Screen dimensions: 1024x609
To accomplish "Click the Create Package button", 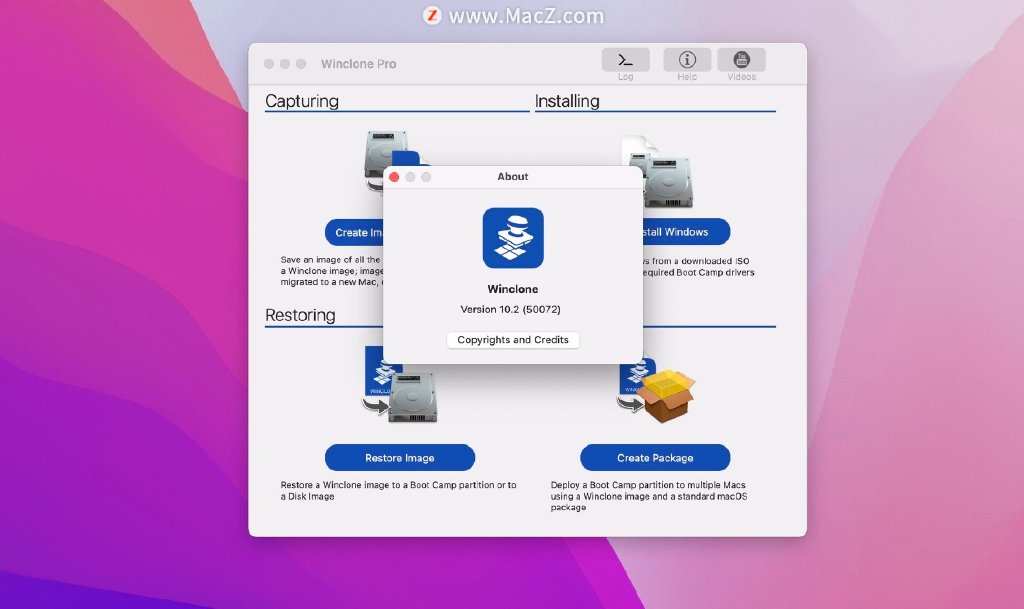I will 654,457.
